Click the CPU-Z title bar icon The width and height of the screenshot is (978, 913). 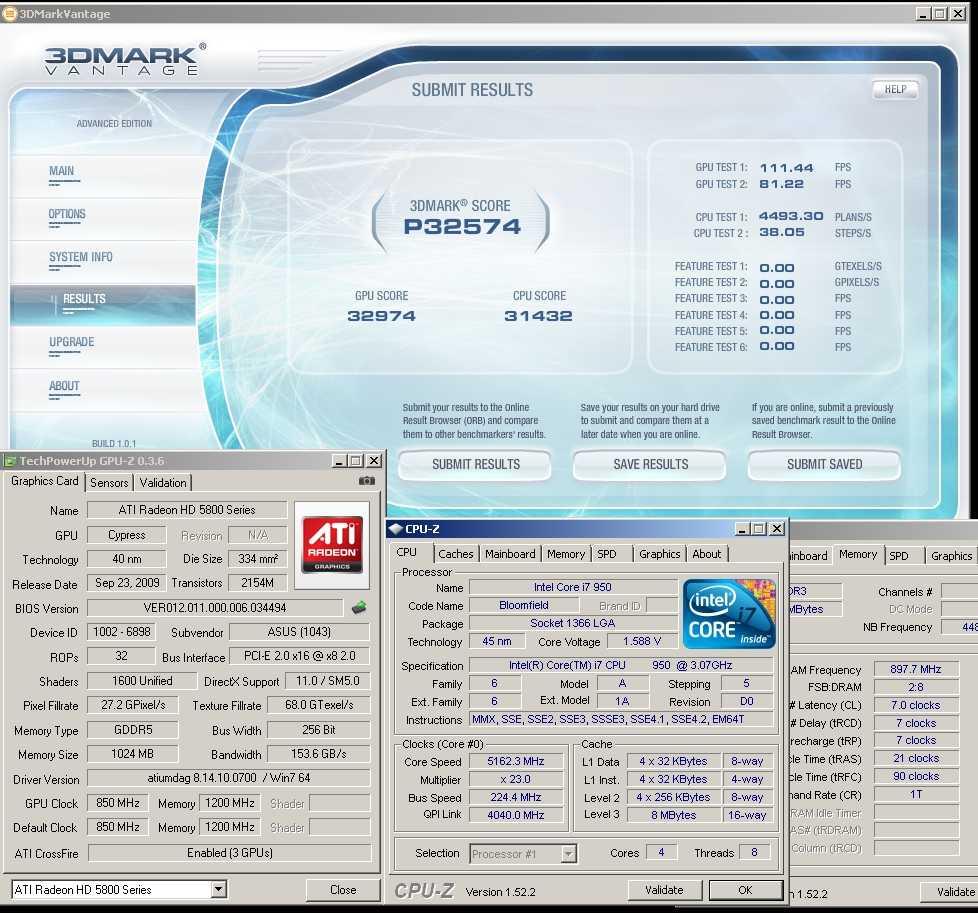click(395, 529)
